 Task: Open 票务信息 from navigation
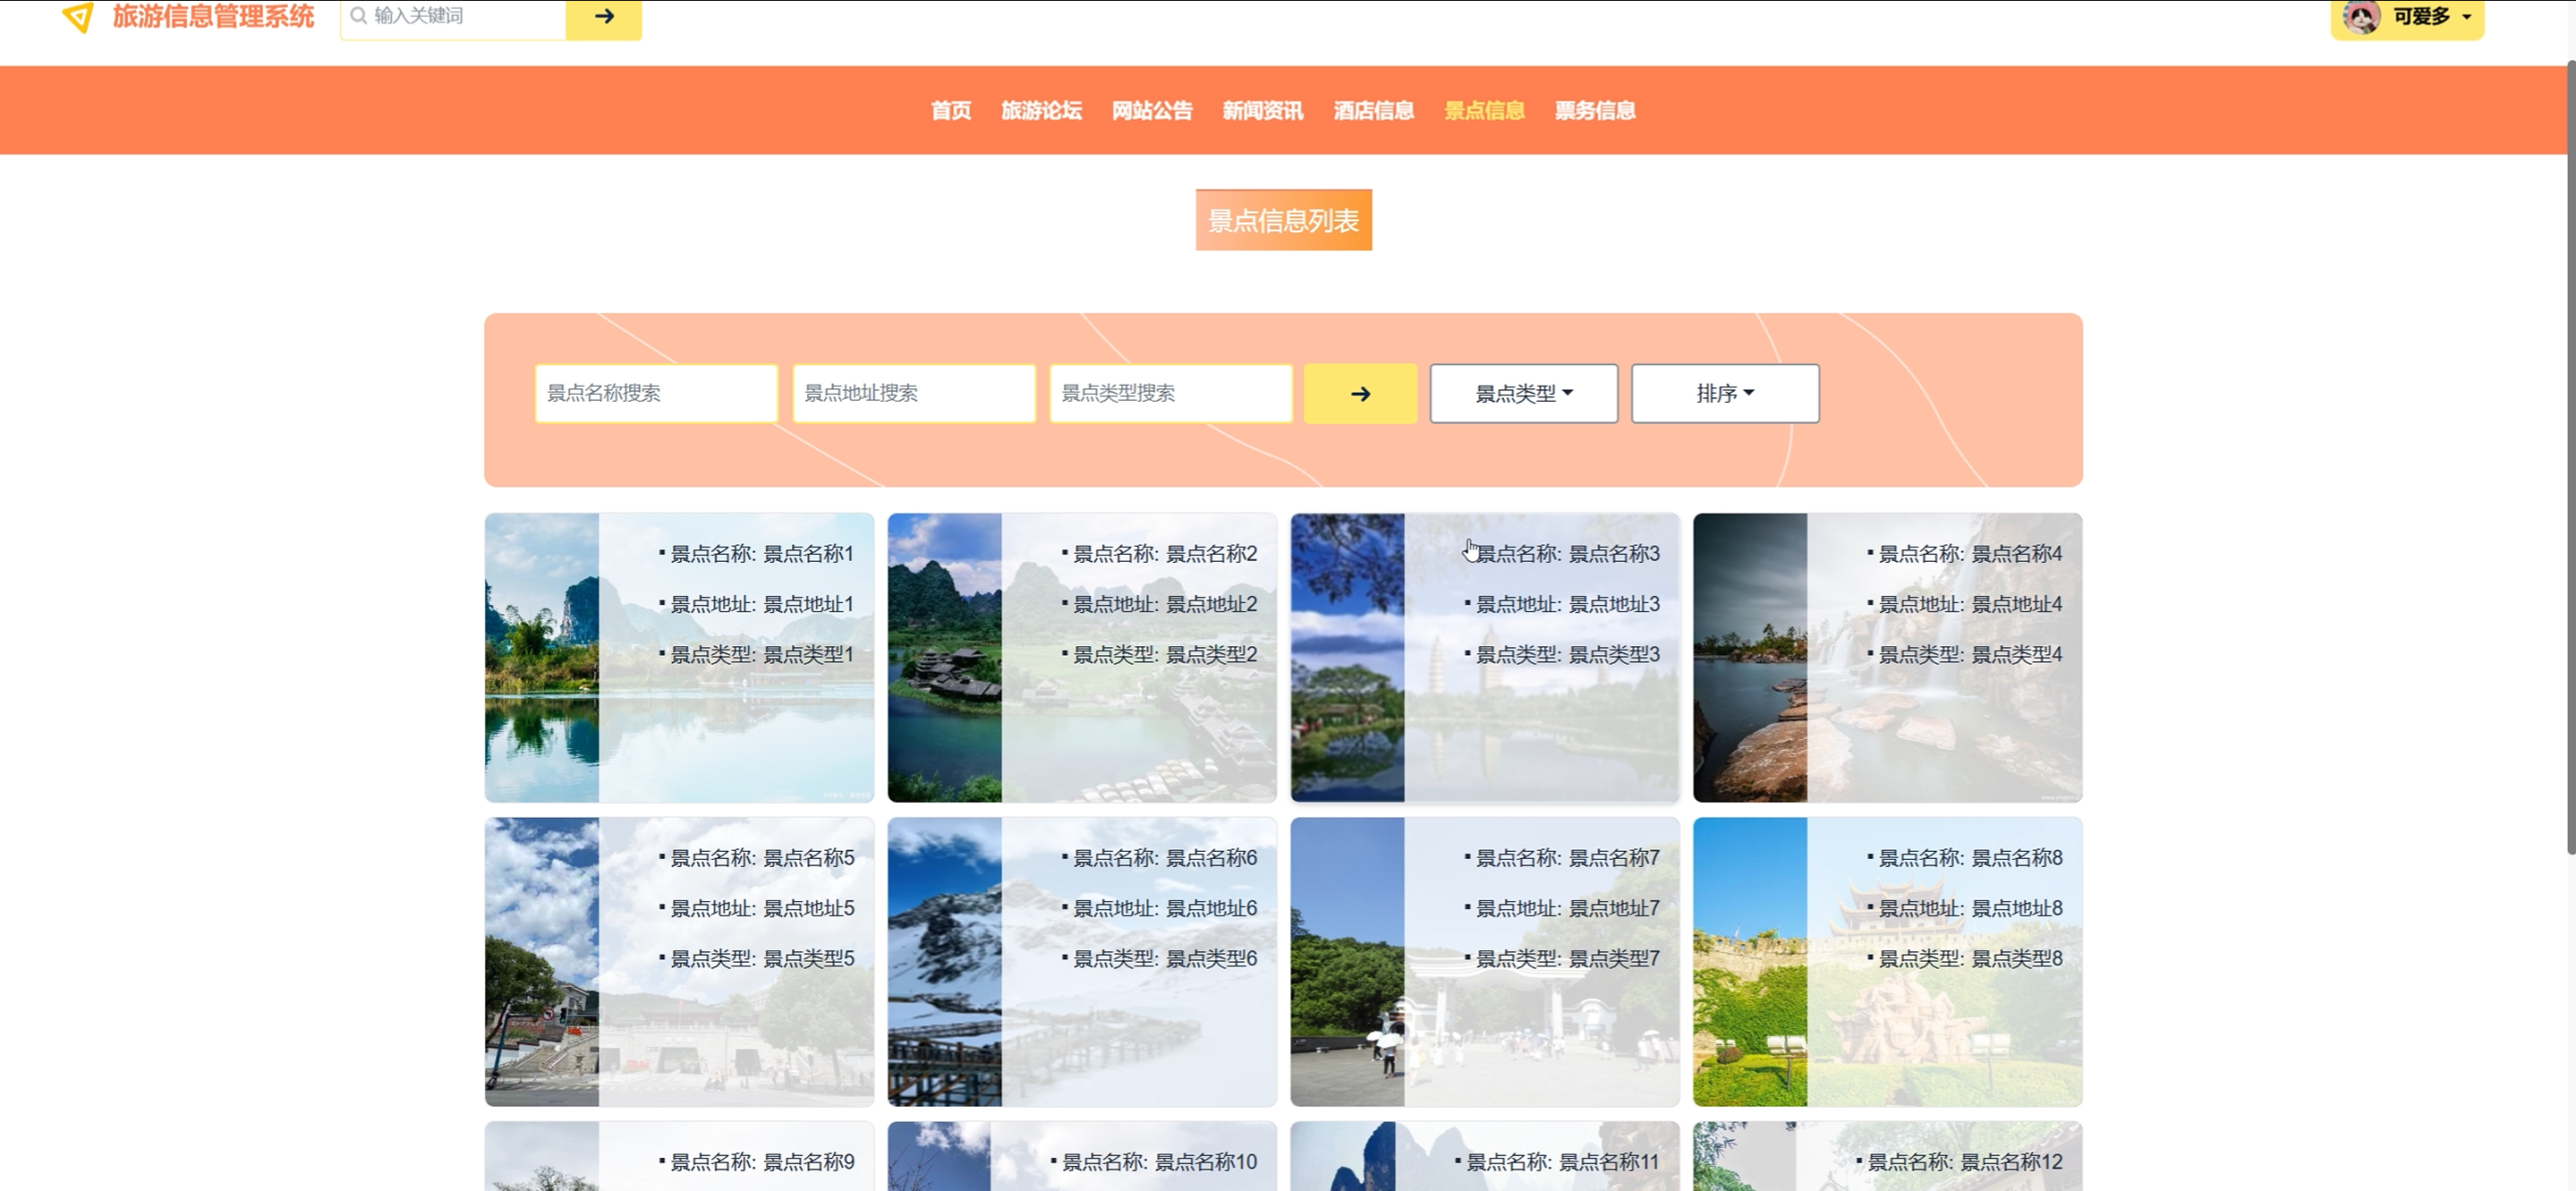1594,110
